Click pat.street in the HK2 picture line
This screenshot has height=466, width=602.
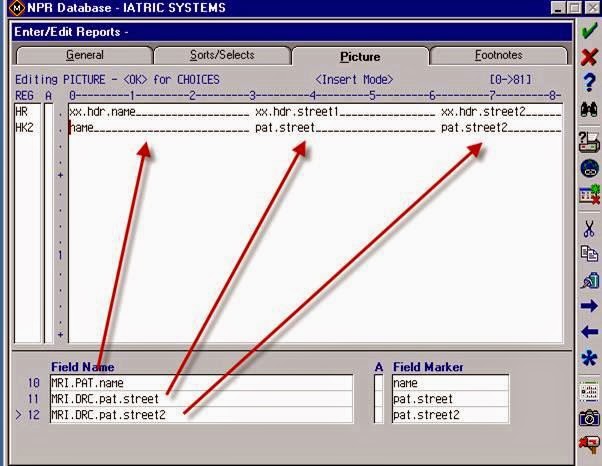click(x=285, y=127)
